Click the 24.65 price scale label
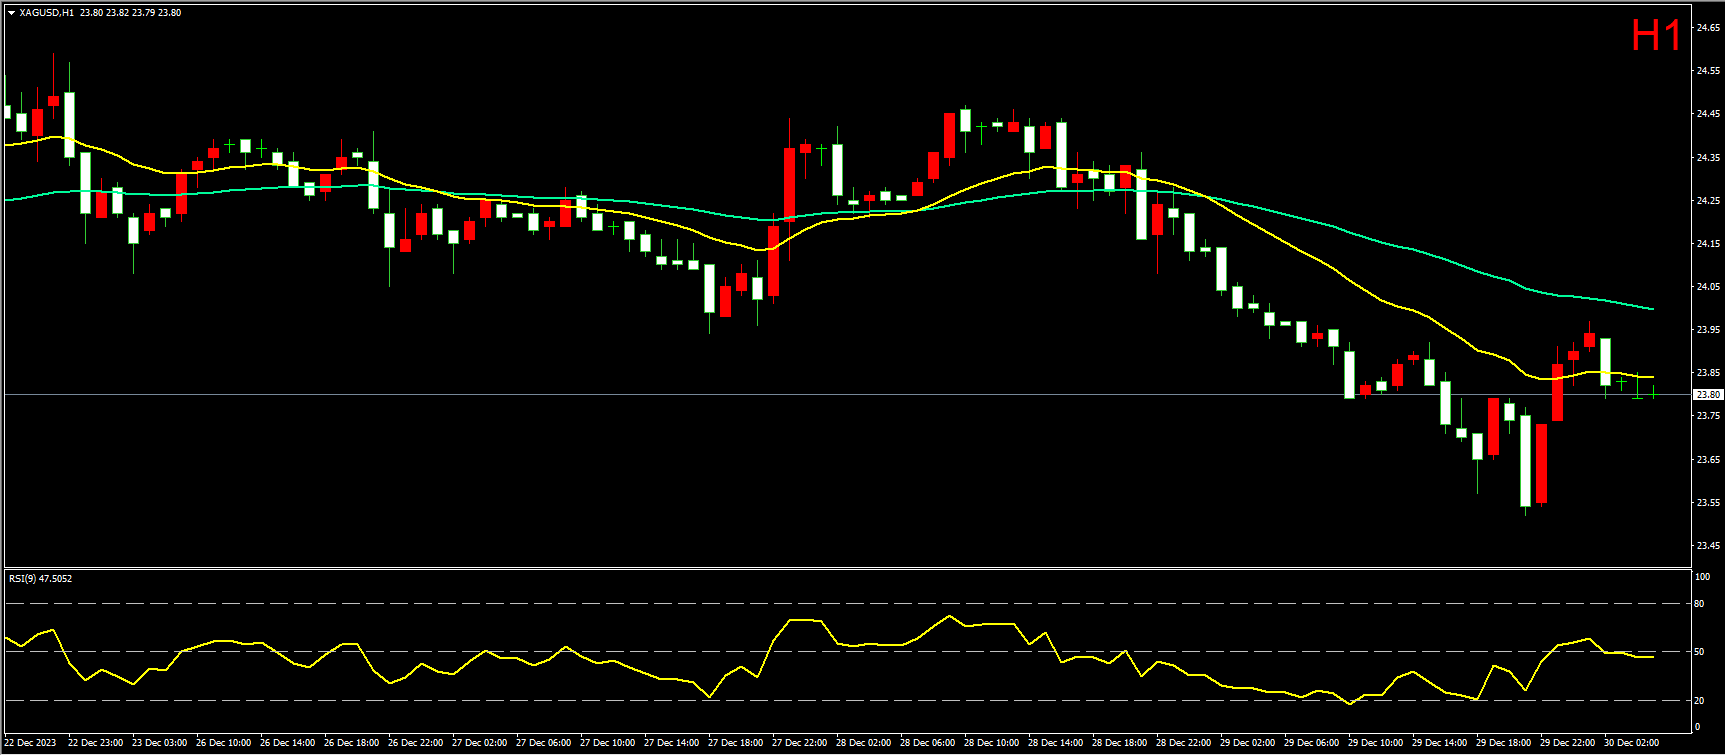1725x756 pixels. tap(1707, 28)
